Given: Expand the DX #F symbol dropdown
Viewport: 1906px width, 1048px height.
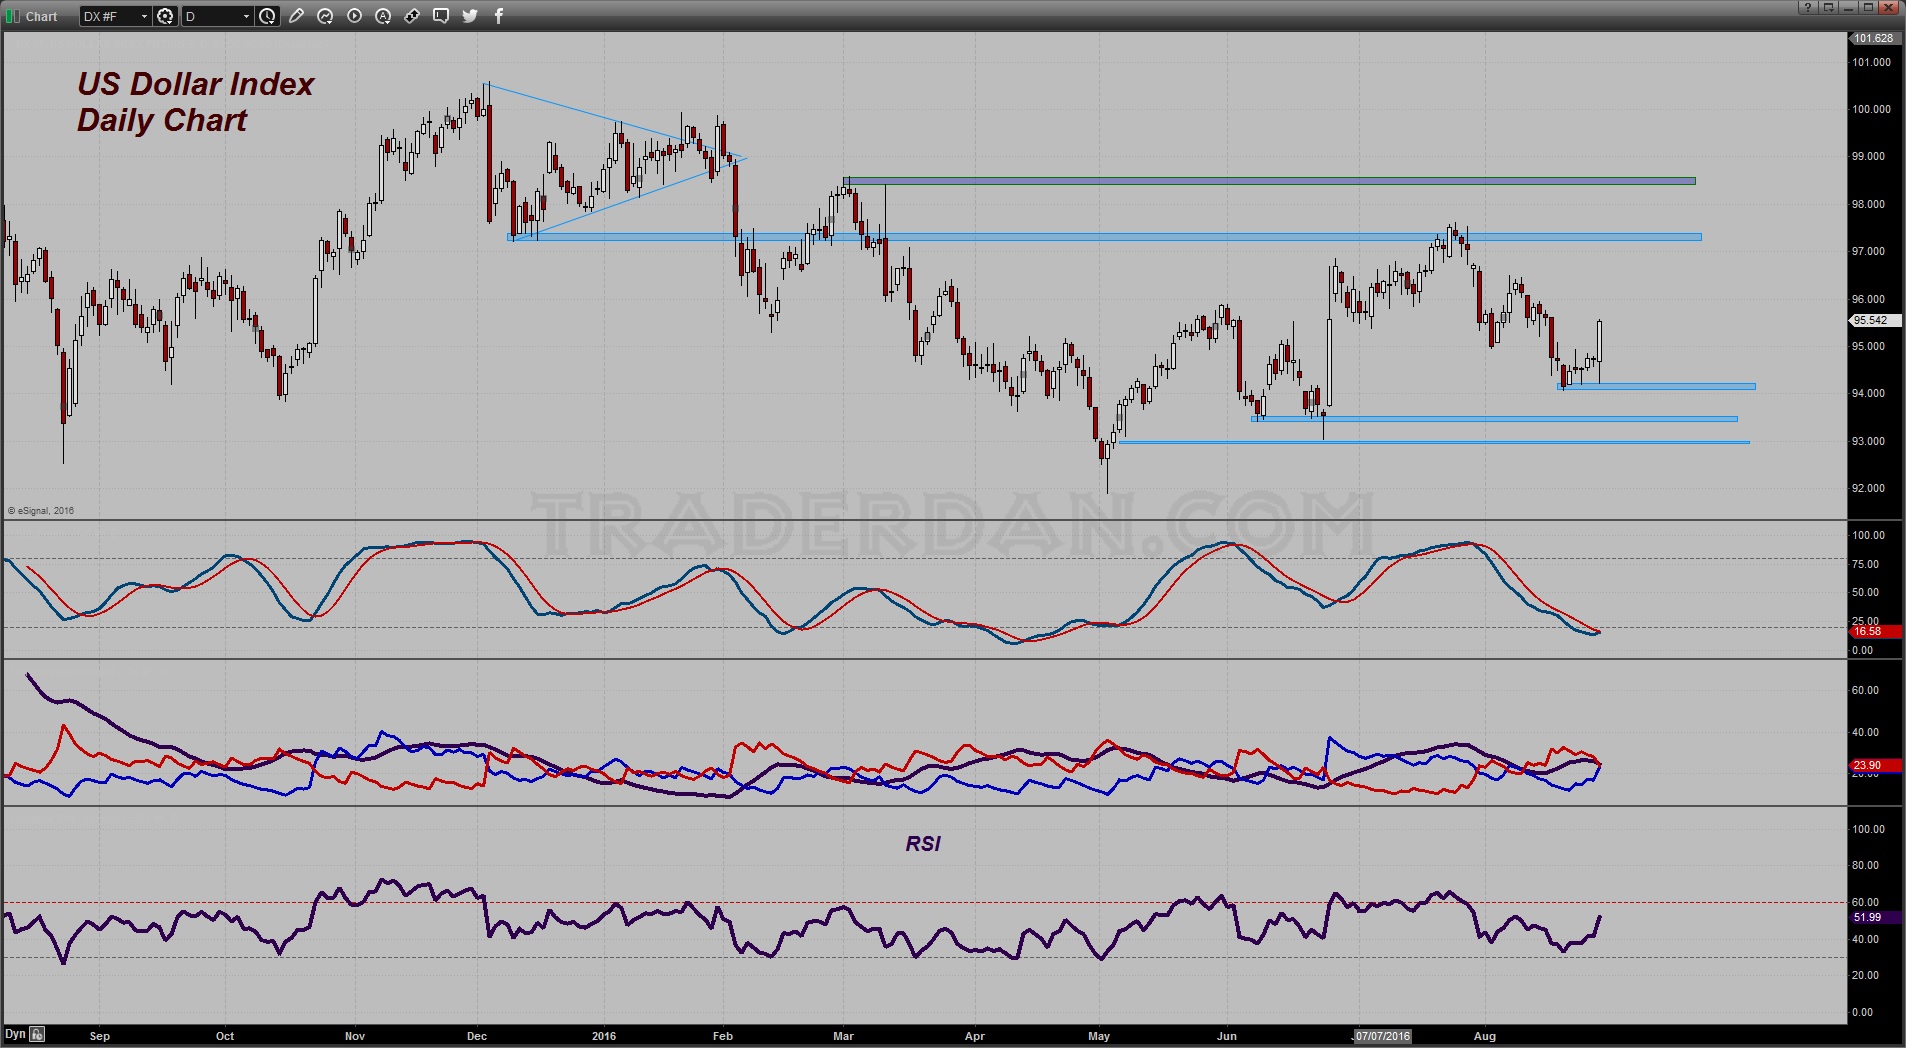Looking at the screenshot, I should coord(144,16).
